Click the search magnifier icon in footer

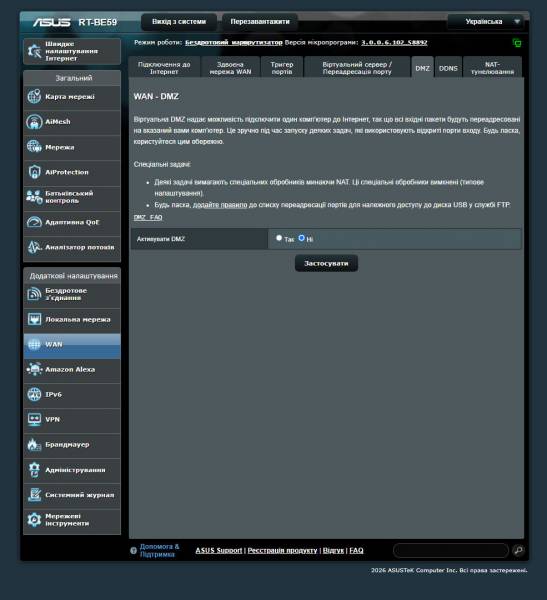[x=518, y=550]
